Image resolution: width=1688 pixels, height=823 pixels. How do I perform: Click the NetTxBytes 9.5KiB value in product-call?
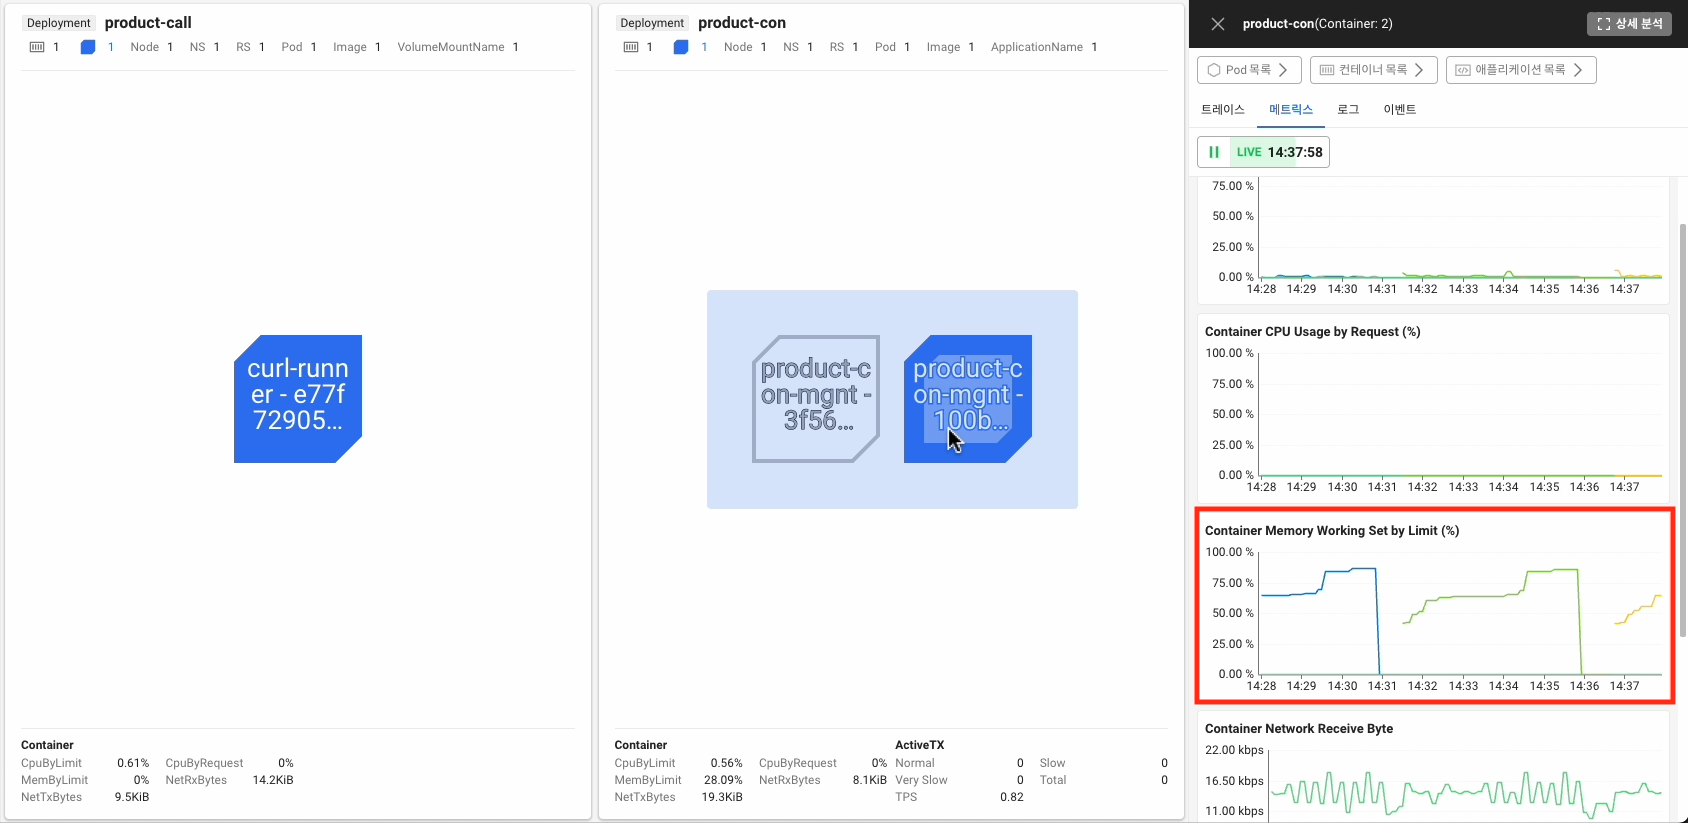point(132,797)
